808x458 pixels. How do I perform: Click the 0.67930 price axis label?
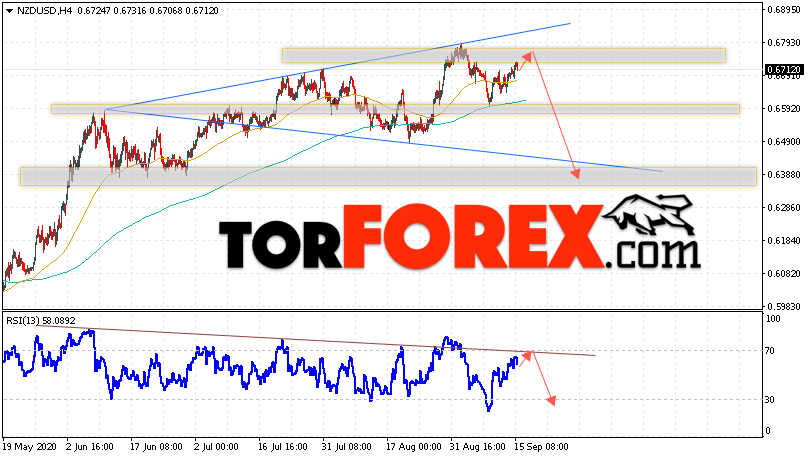(783, 42)
